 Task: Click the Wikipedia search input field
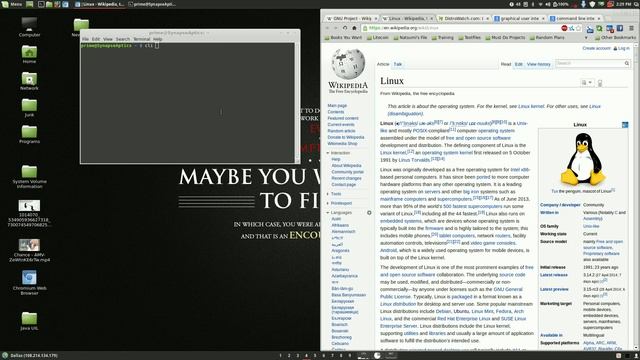point(589,63)
